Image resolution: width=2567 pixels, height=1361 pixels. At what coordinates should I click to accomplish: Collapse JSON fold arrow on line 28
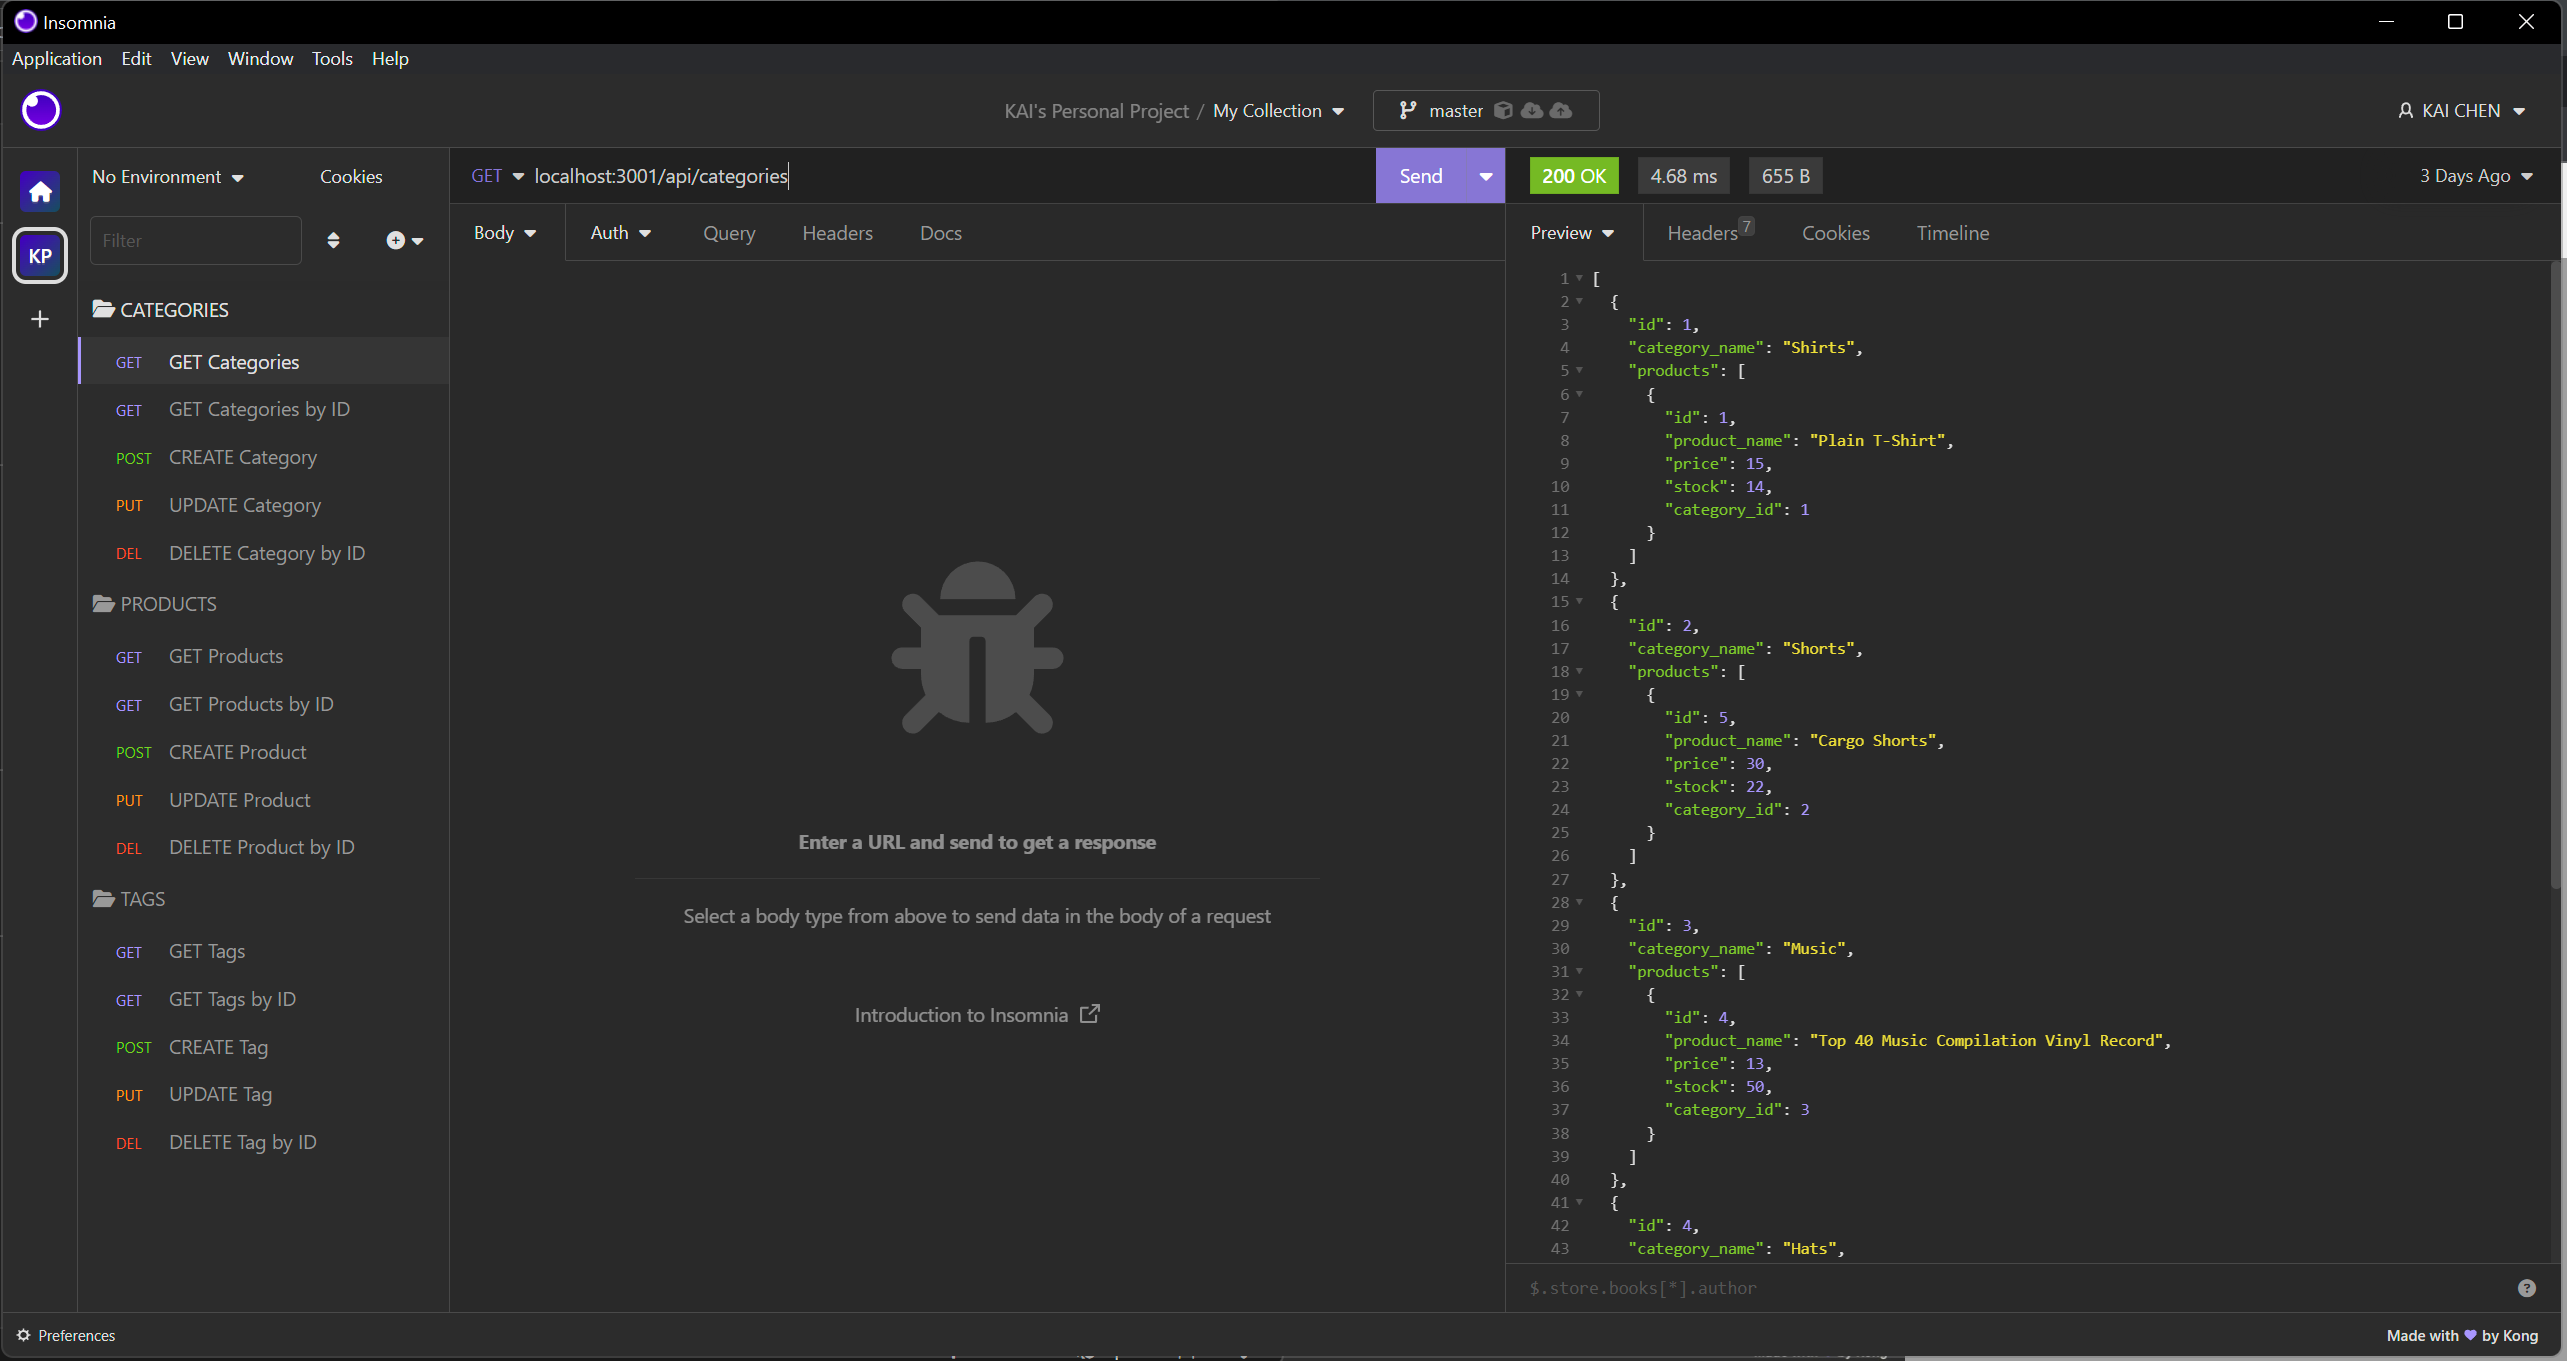pyautogui.click(x=1579, y=902)
